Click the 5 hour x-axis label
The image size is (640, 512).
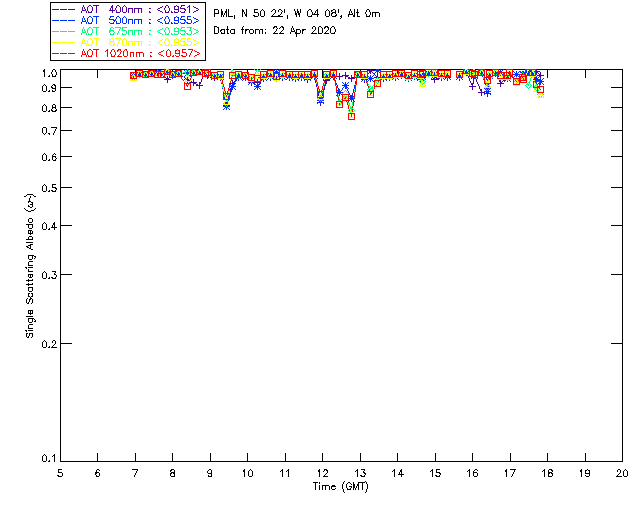[60, 473]
